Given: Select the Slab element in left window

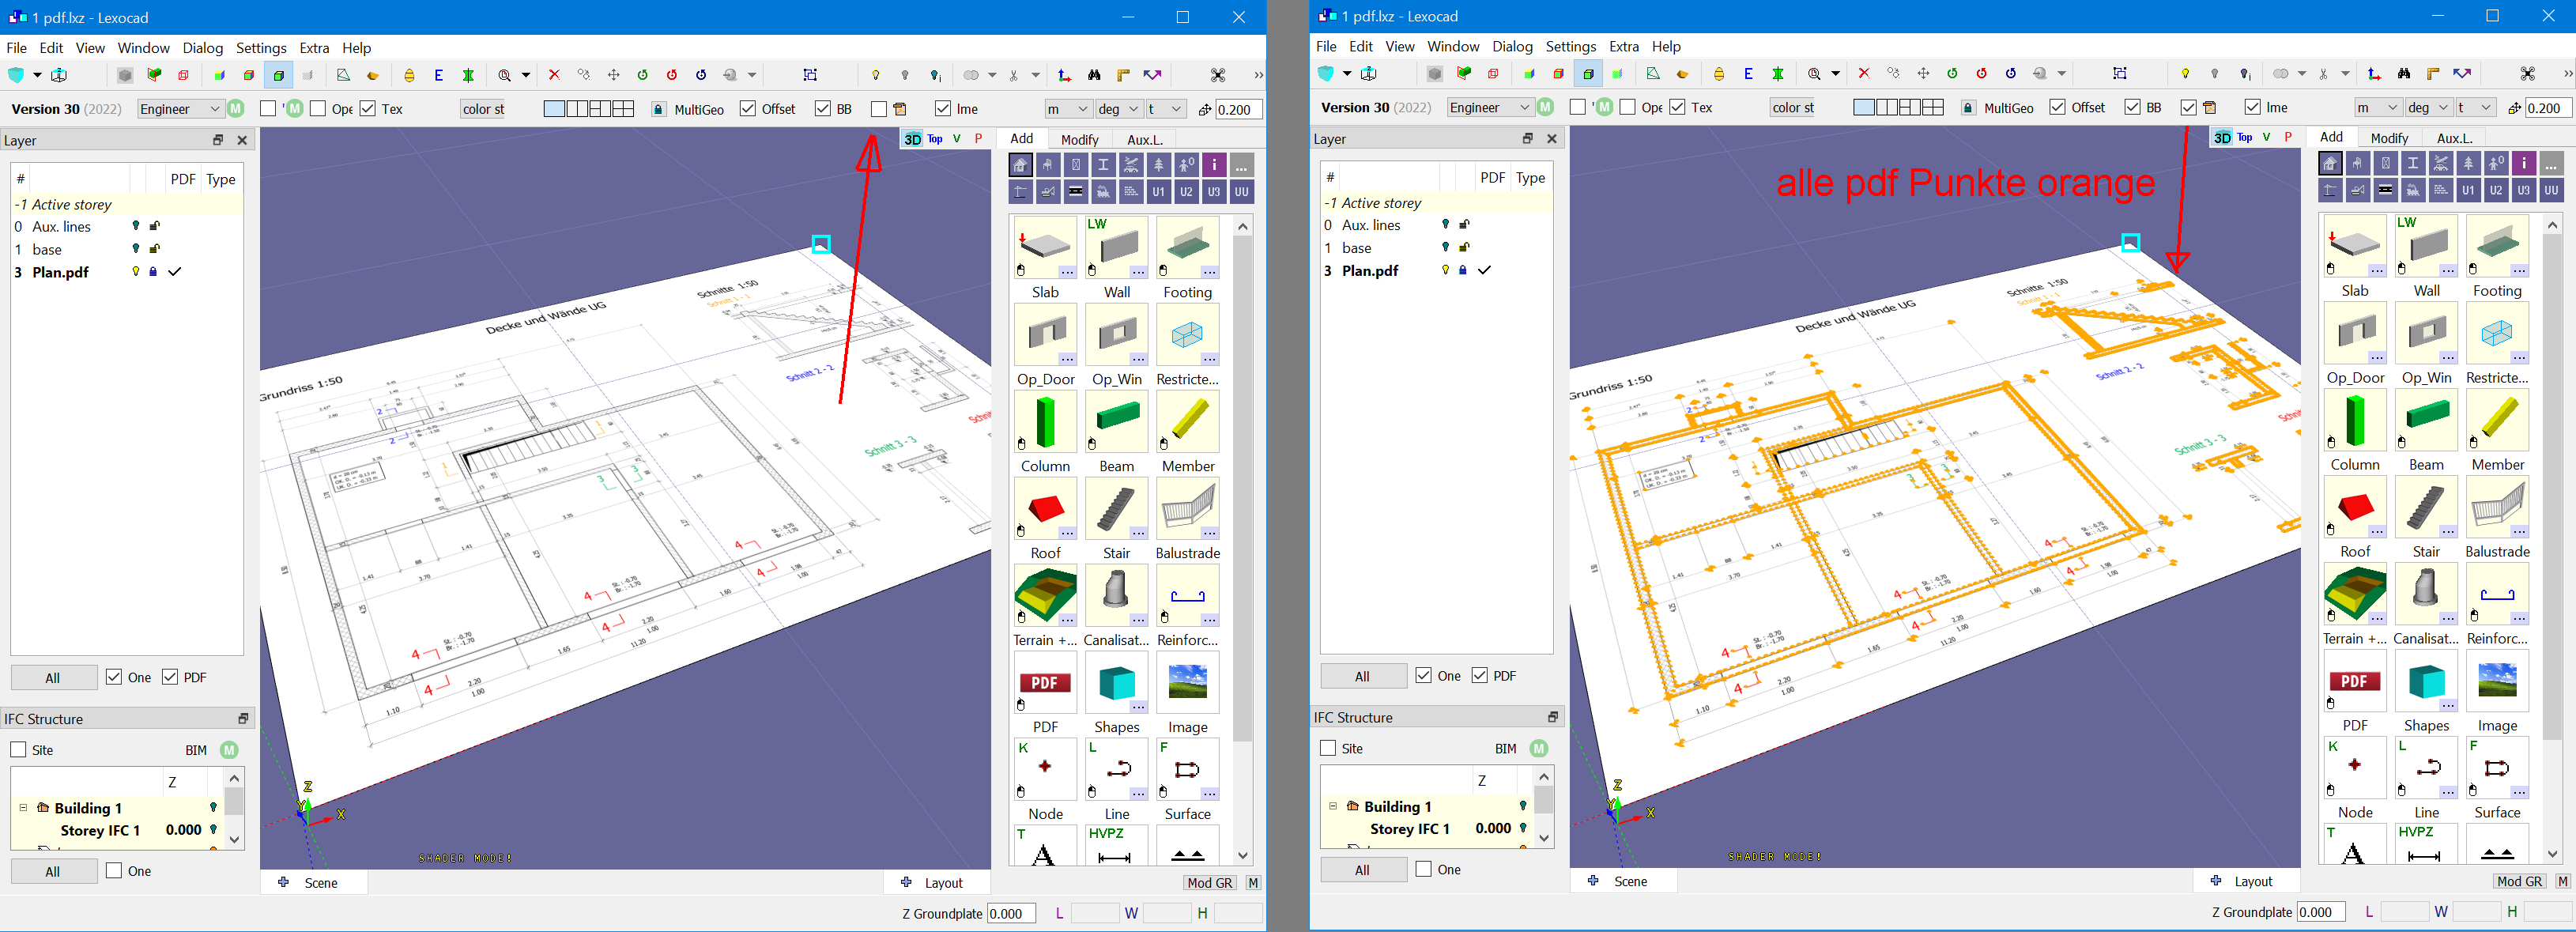Looking at the screenshot, I should (x=1045, y=248).
